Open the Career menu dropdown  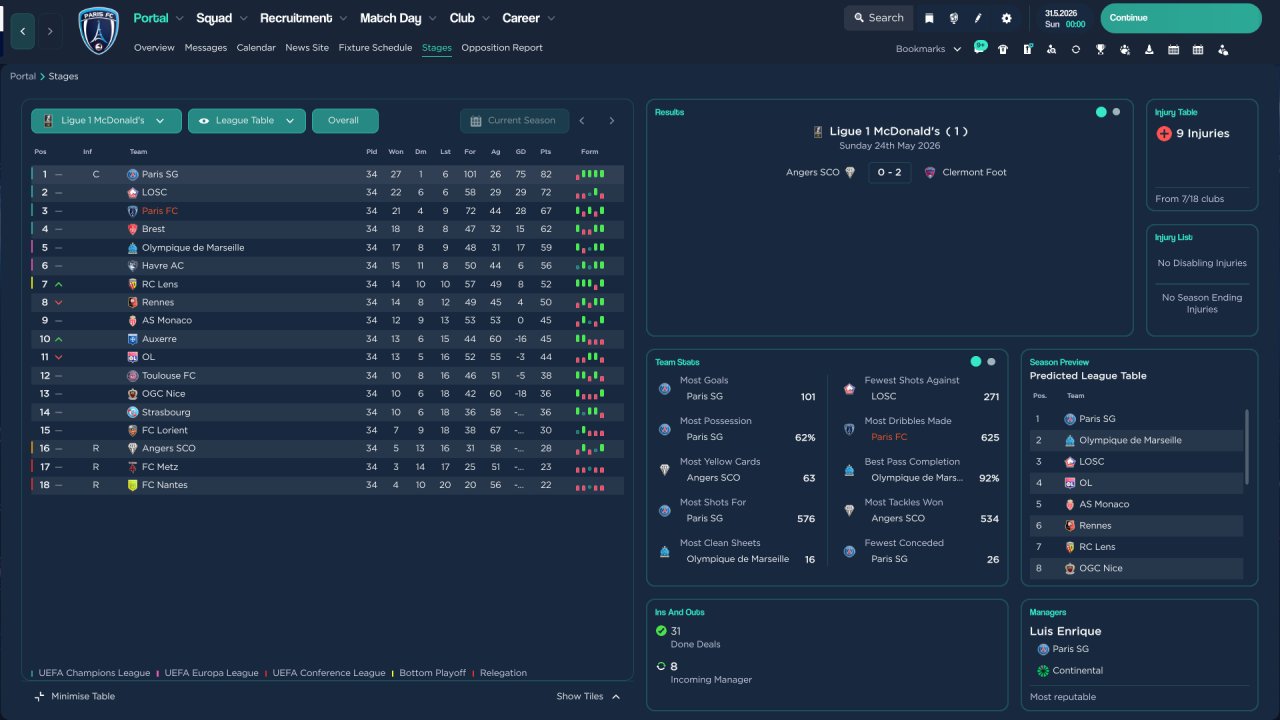pyautogui.click(x=529, y=18)
